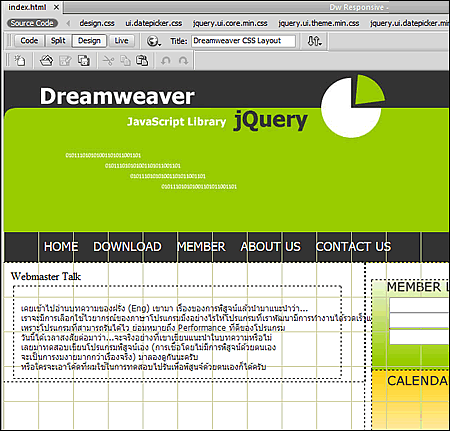Click the third member login input field
The width and height of the screenshot is (450, 431).
419,337
